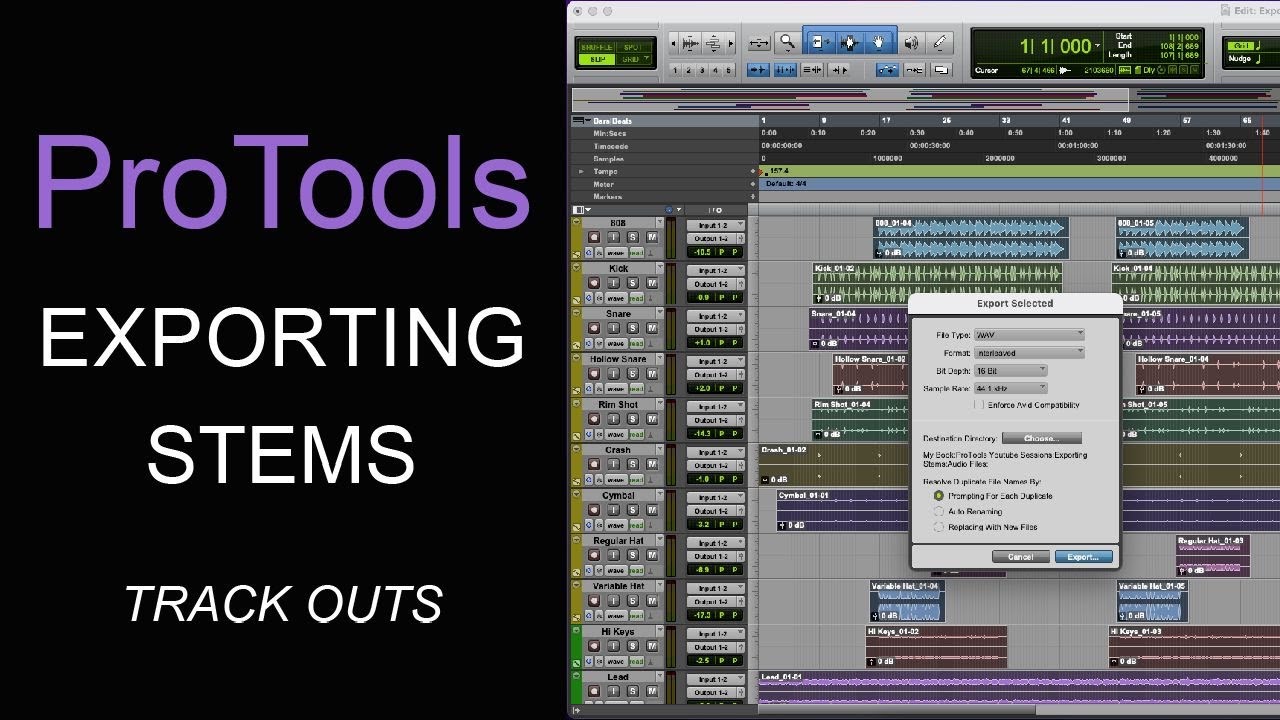The image size is (1280, 720).
Task: Open automation mode 'read' on Kick track
Action: point(637,298)
